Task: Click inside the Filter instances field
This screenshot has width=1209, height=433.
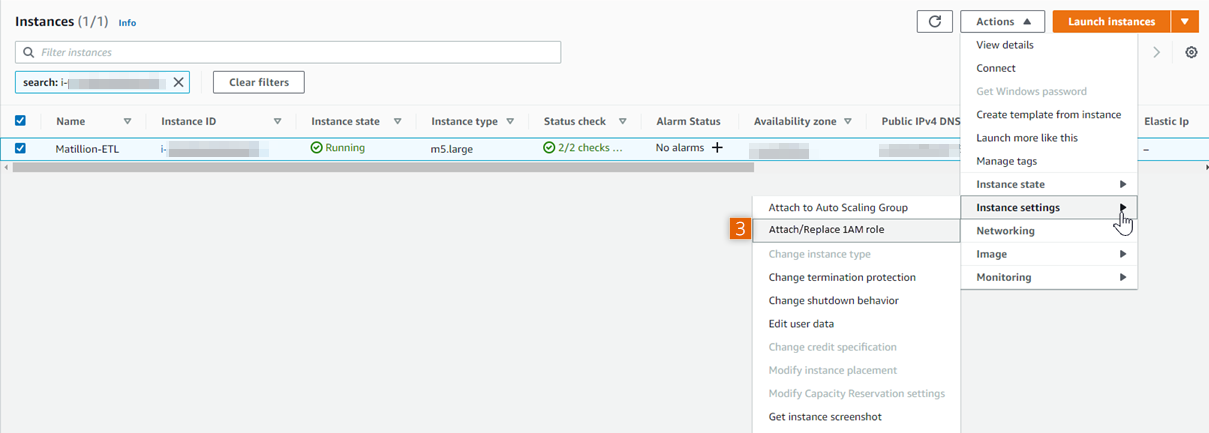Action: click(288, 52)
